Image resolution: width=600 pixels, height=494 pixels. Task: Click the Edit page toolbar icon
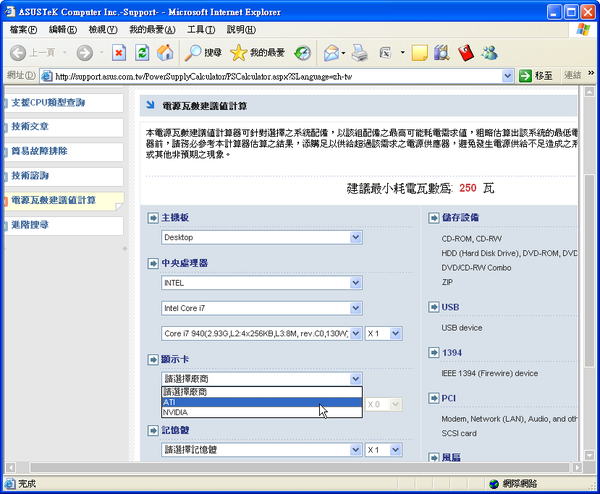click(385, 53)
